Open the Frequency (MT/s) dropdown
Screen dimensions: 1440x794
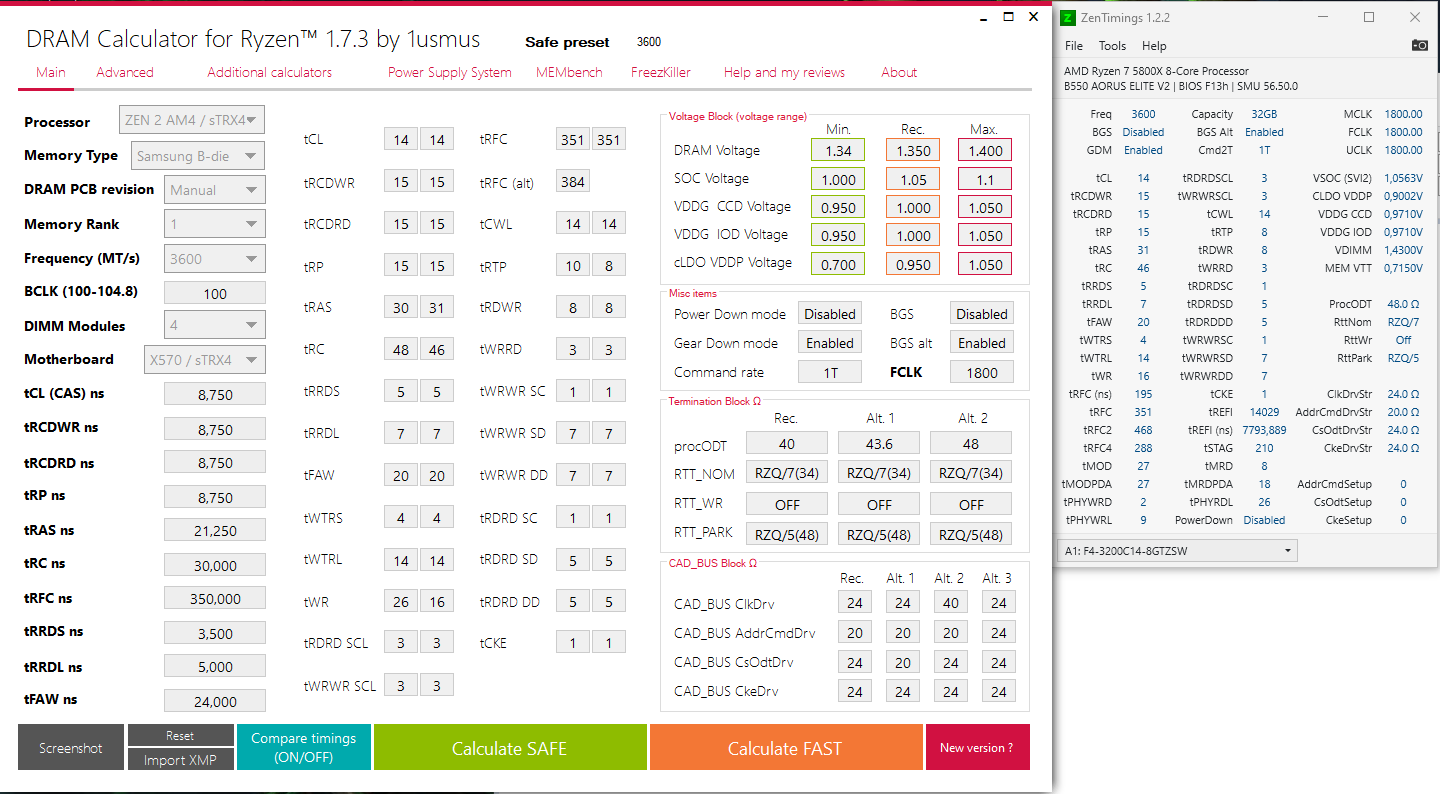tap(214, 258)
